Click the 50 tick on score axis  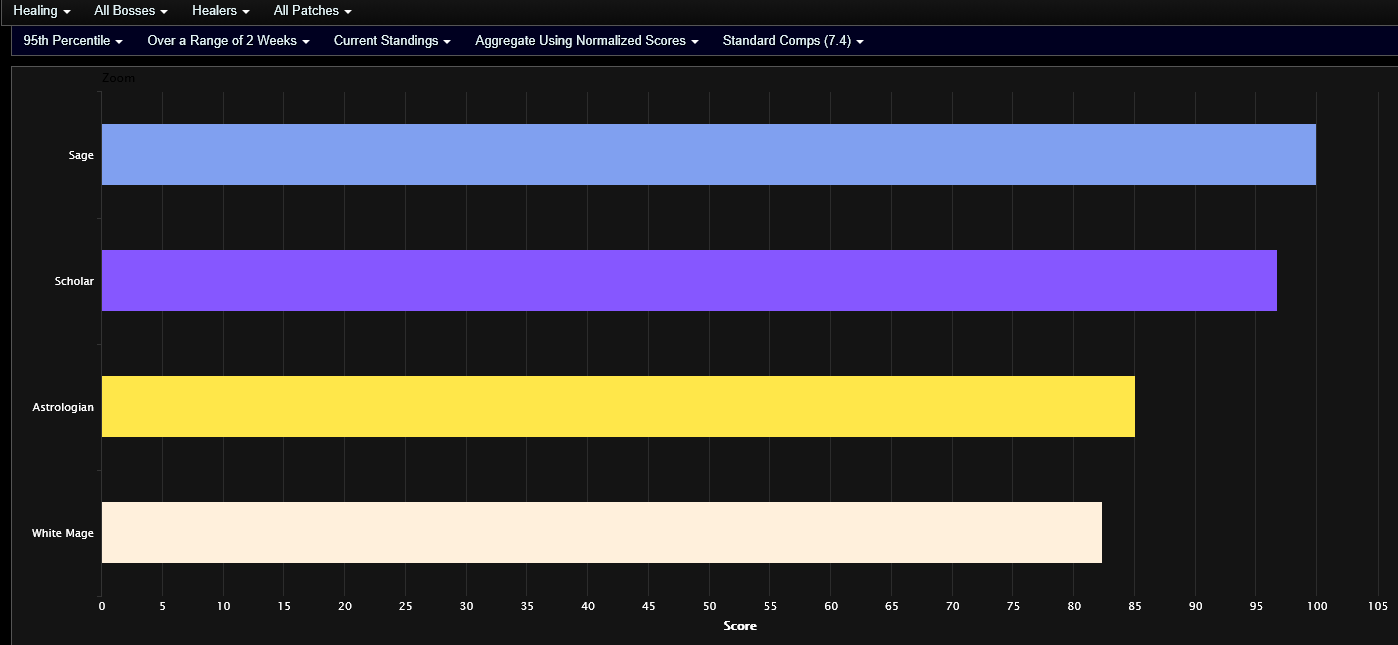click(x=709, y=606)
